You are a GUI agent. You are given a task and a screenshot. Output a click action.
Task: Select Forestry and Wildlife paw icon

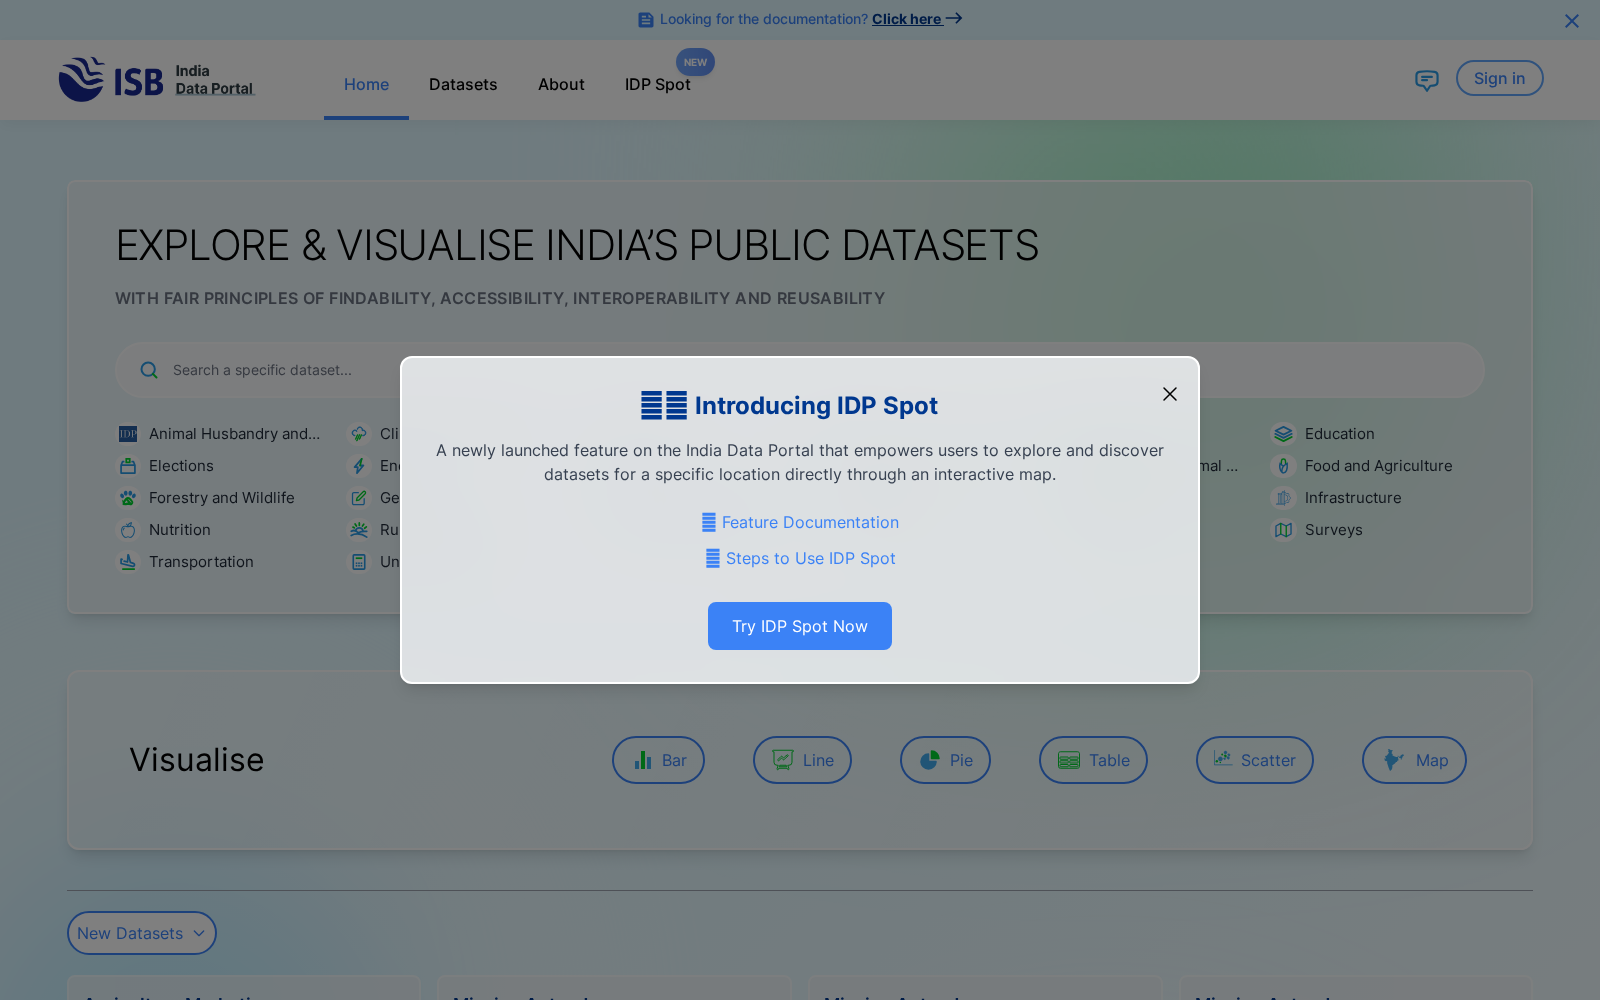[128, 498]
